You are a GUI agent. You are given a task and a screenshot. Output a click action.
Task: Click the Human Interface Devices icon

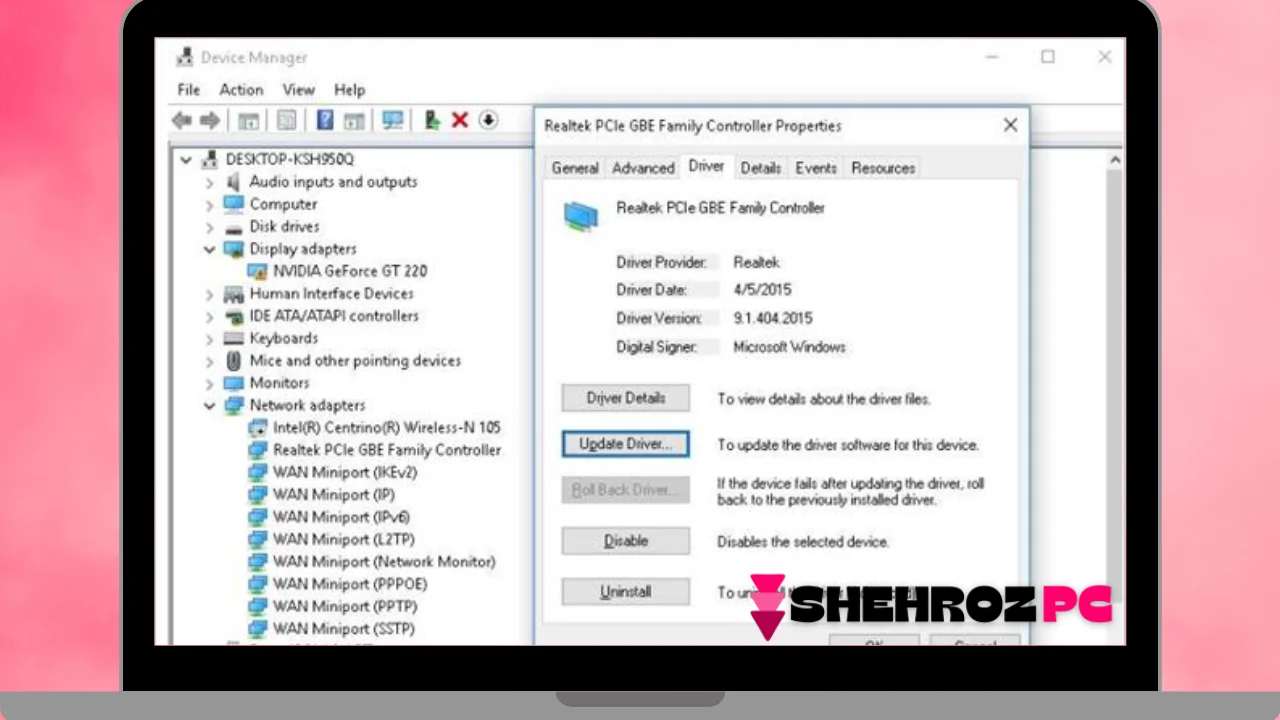(x=234, y=294)
